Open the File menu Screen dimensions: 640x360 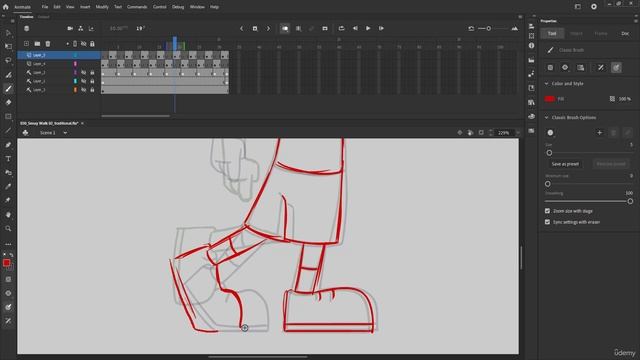pos(45,7)
